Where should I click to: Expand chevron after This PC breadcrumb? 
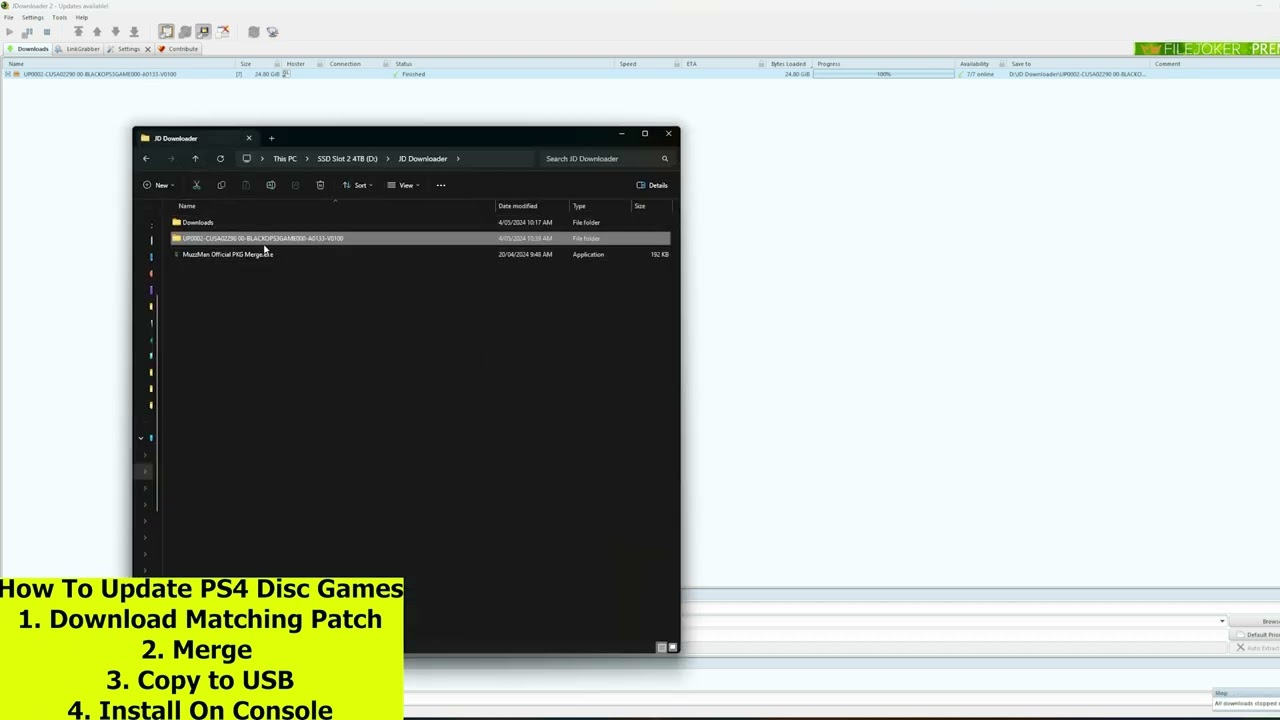pos(307,159)
